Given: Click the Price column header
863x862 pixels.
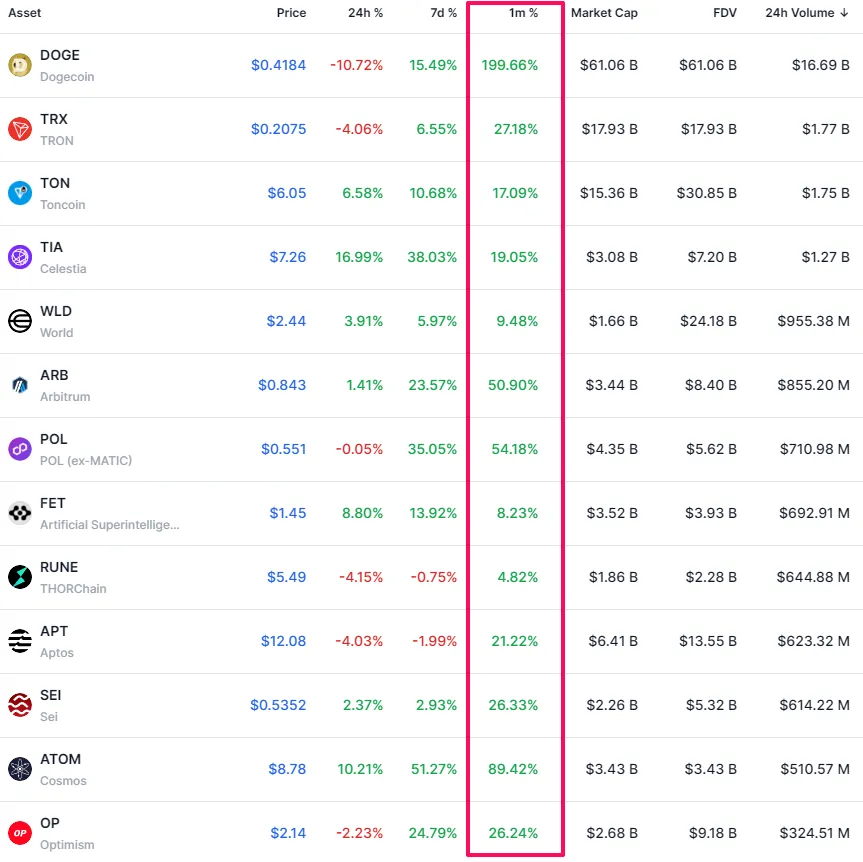Looking at the screenshot, I should click(291, 13).
